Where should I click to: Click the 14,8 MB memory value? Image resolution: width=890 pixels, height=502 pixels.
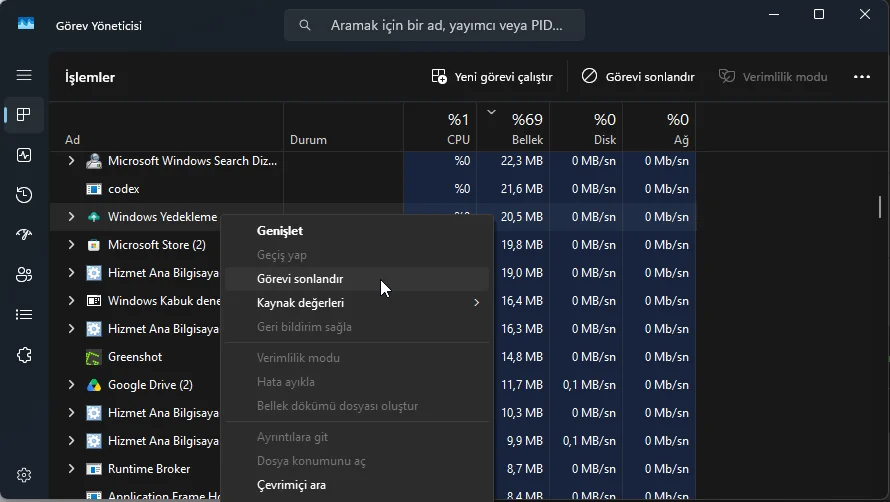tap(522, 357)
